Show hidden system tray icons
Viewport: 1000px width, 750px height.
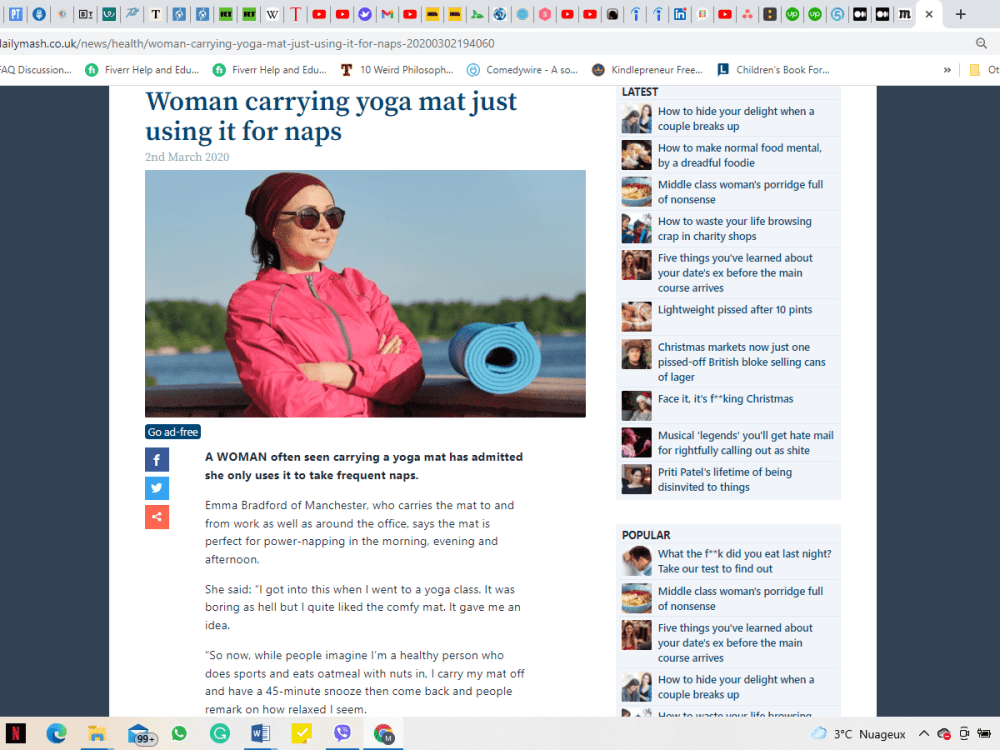point(923,734)
